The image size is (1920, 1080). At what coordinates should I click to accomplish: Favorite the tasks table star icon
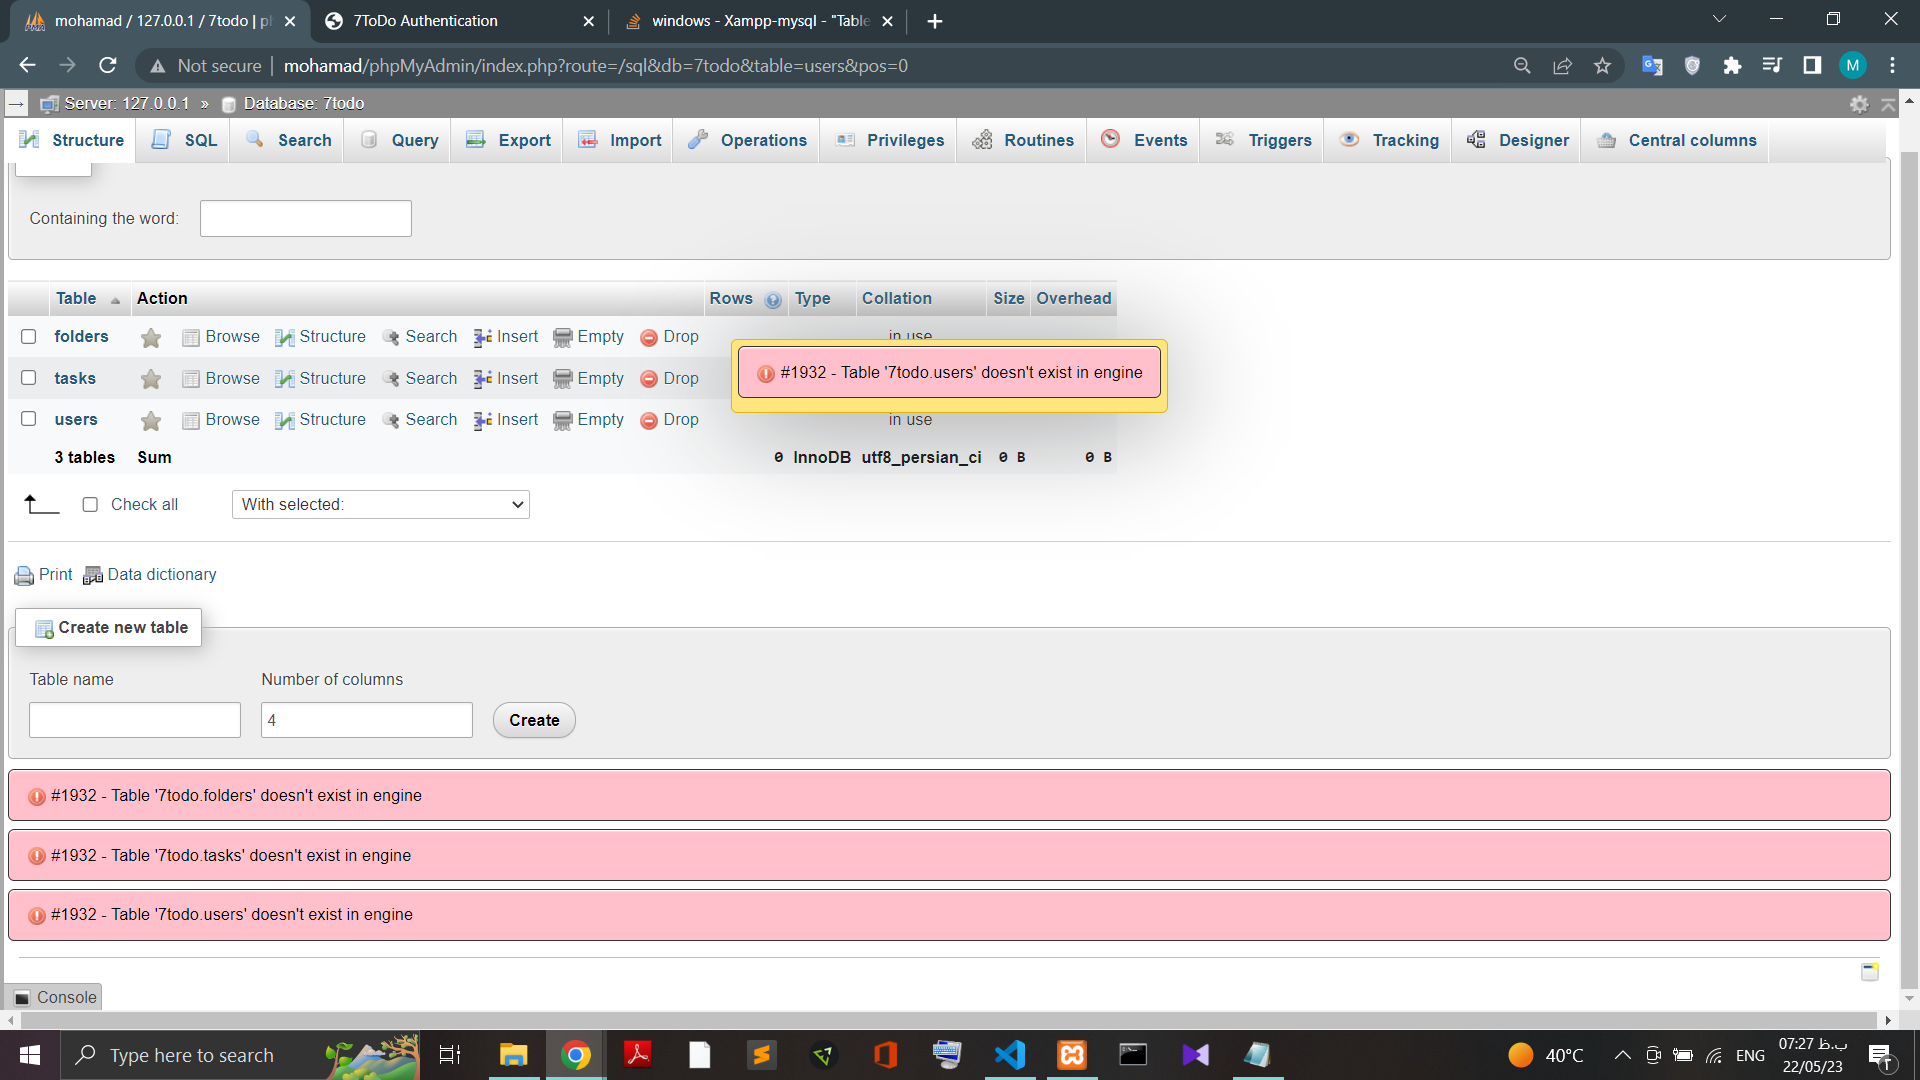151,379
